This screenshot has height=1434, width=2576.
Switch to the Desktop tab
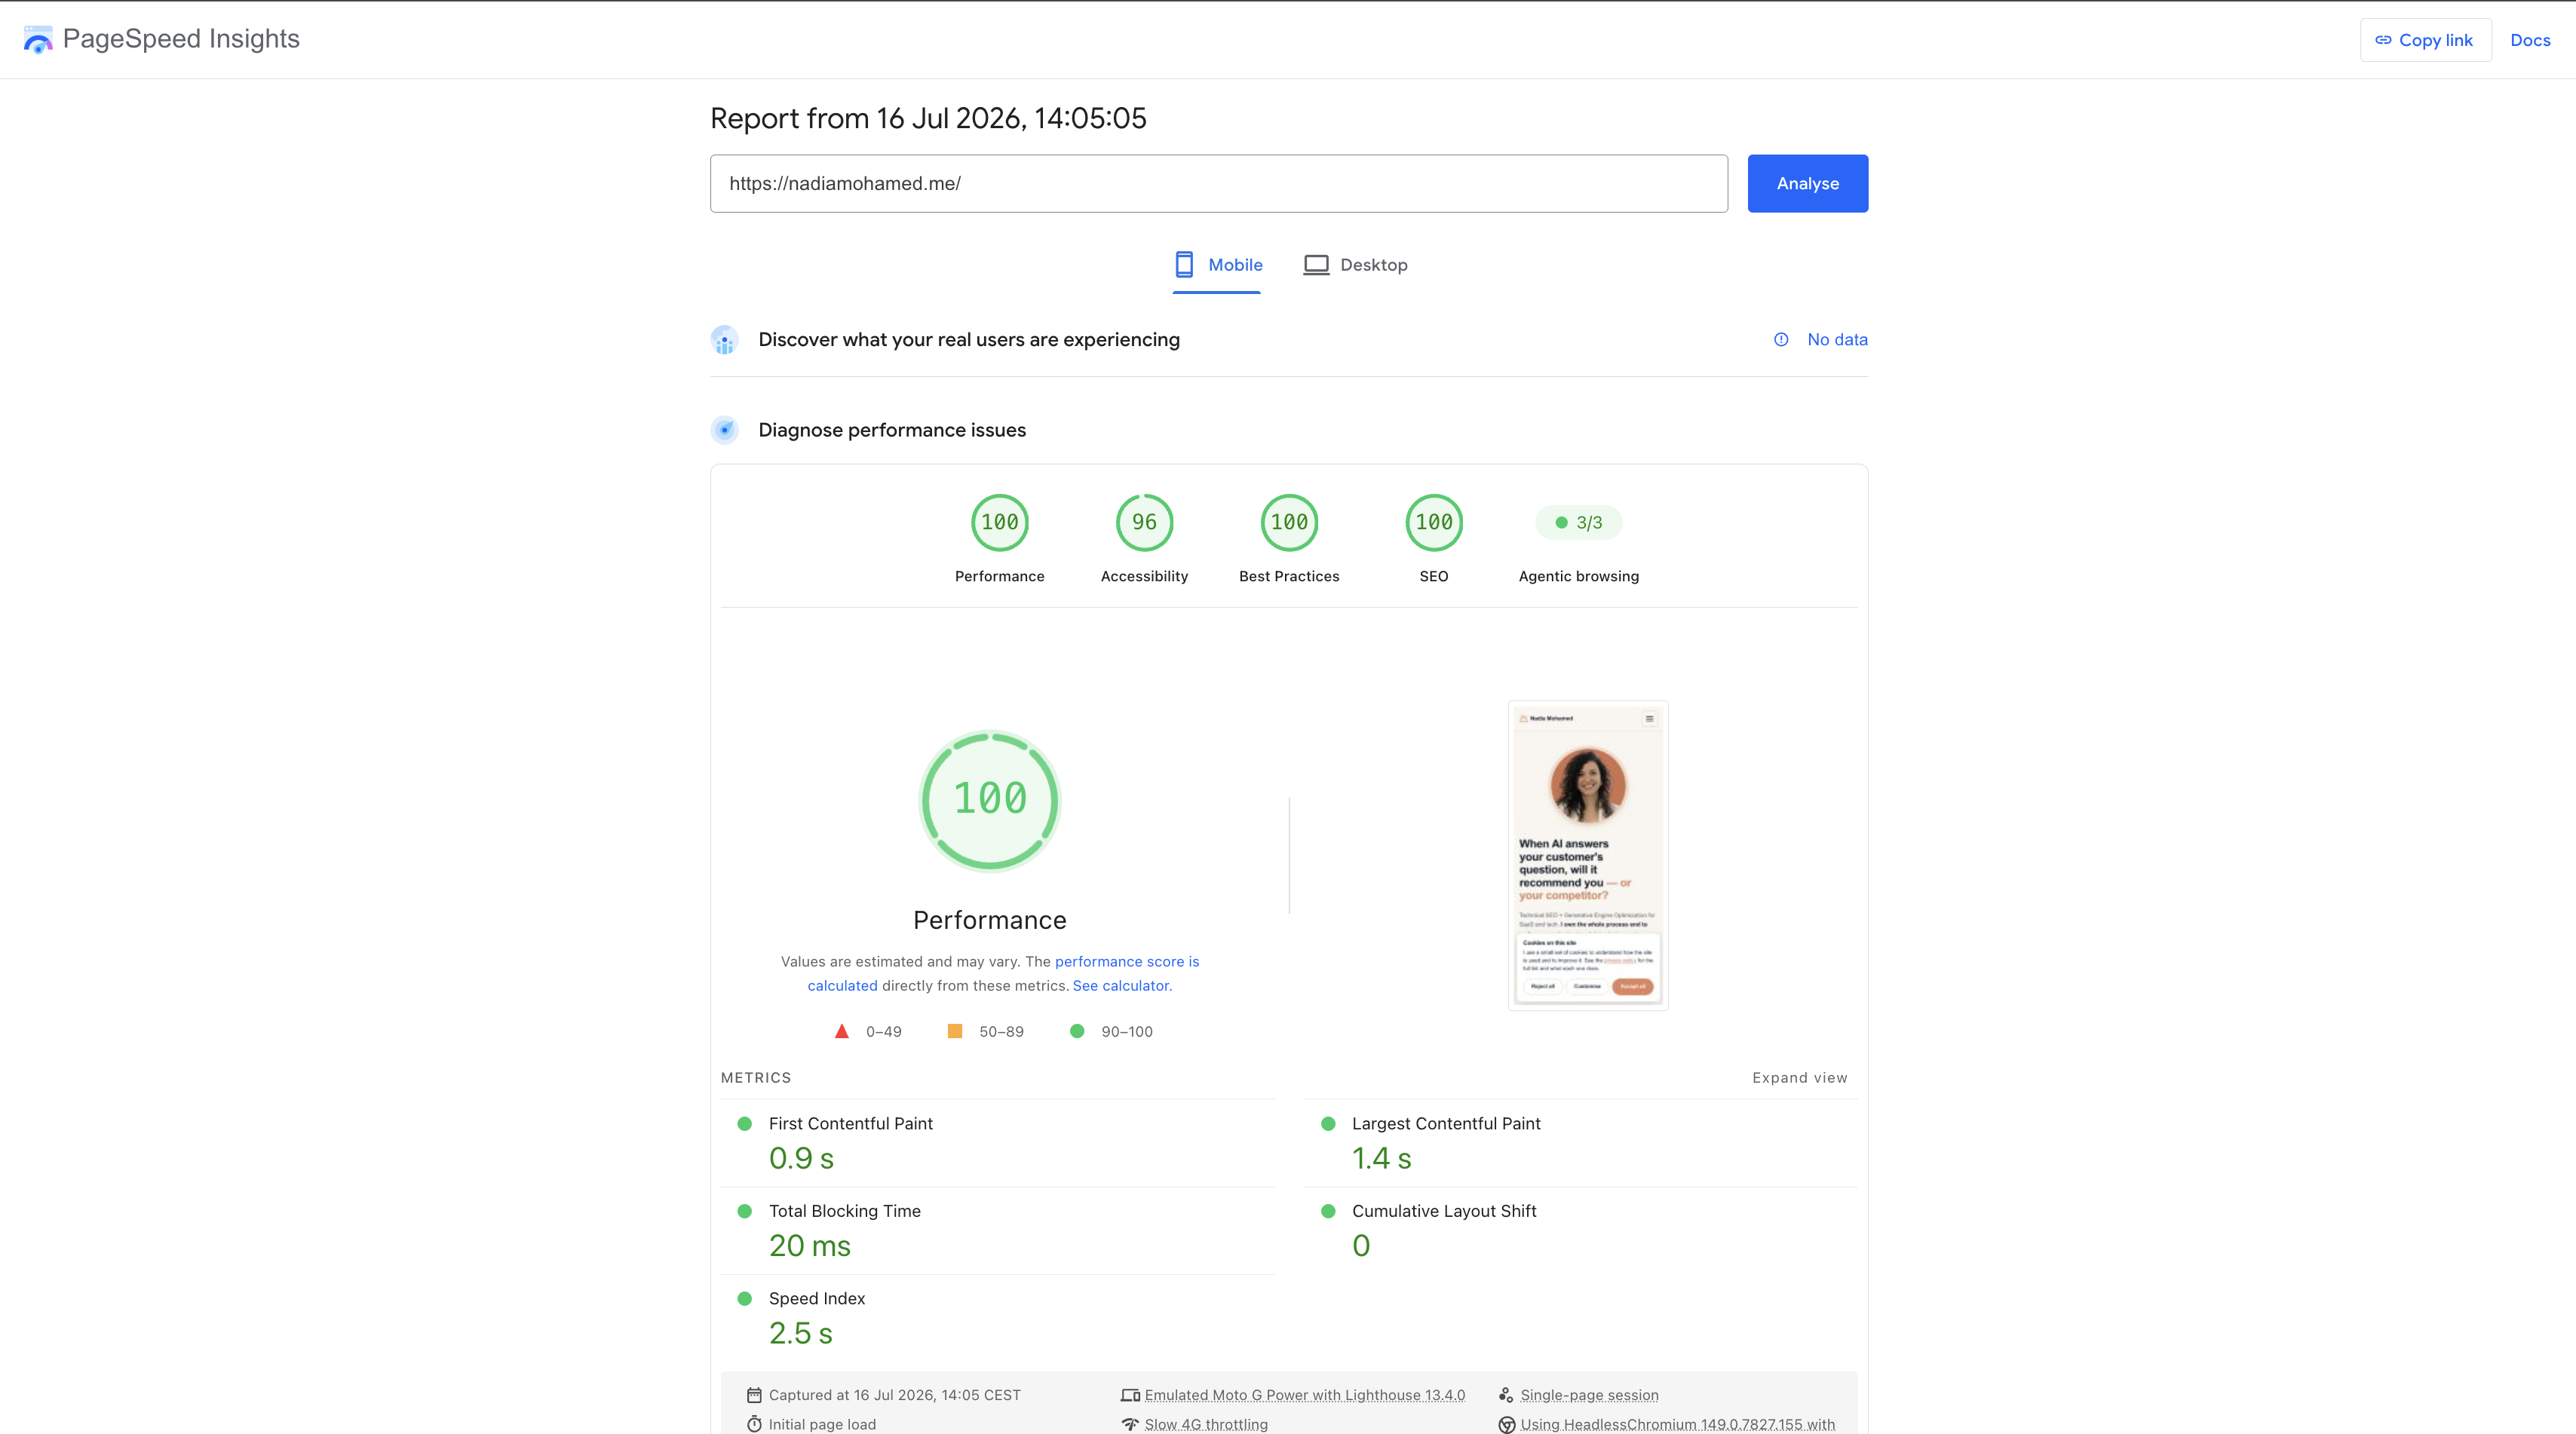pyautogui.click(x=1355, y=265)
